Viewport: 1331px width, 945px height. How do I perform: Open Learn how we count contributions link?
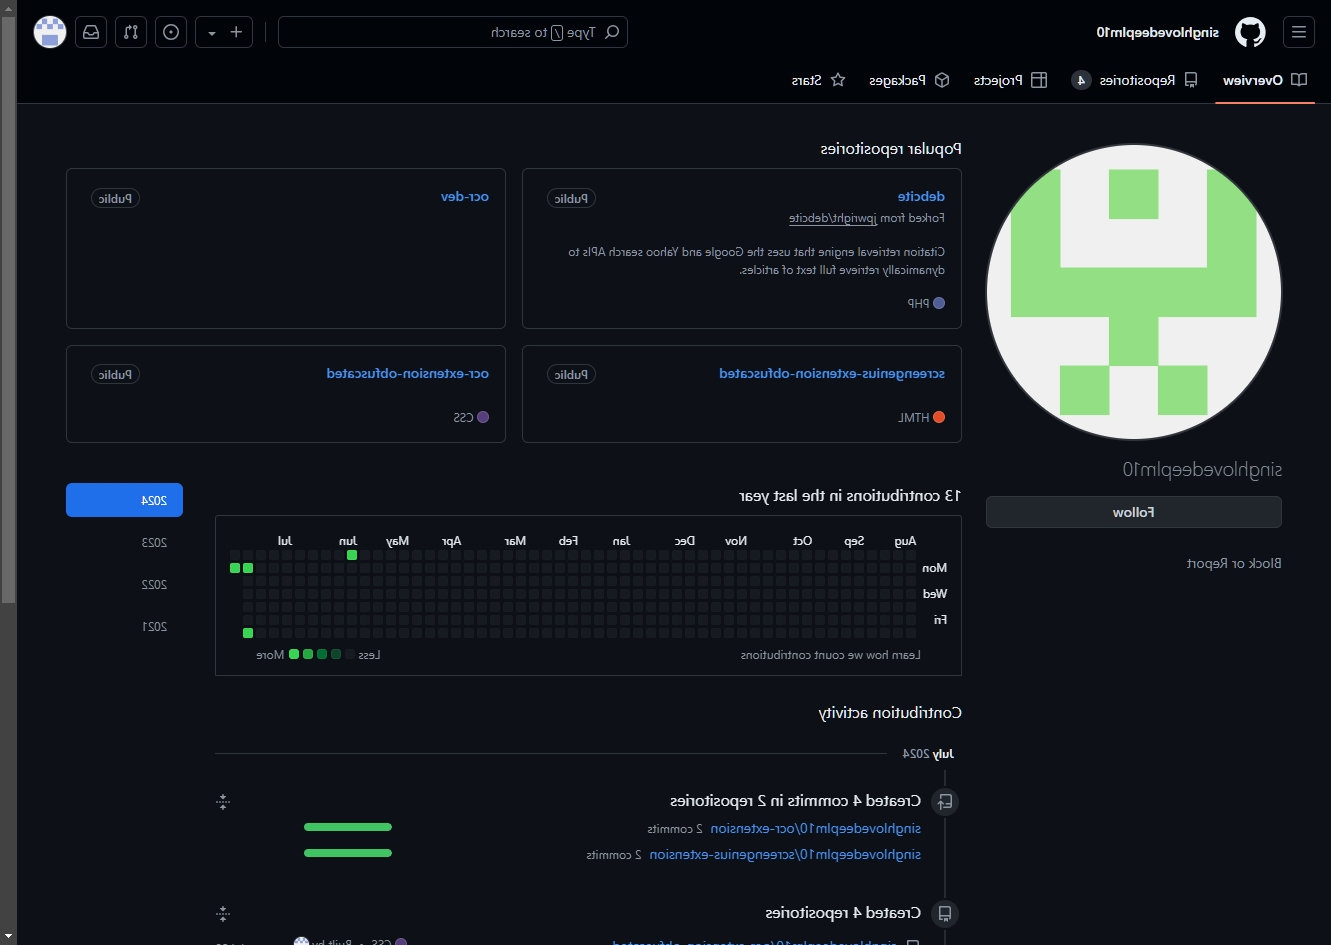[830, 655]
